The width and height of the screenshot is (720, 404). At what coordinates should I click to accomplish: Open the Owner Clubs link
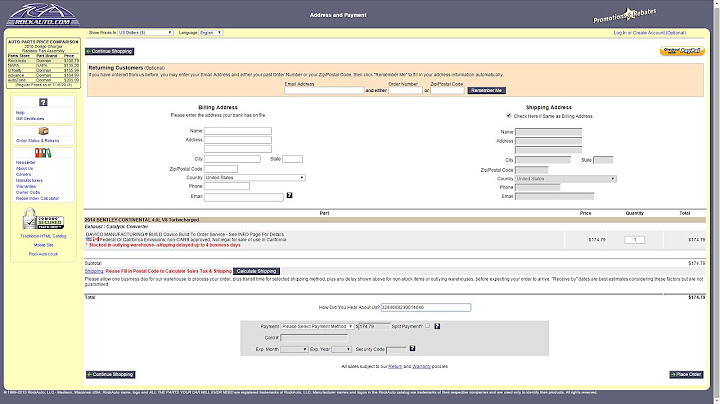[28, 192]
